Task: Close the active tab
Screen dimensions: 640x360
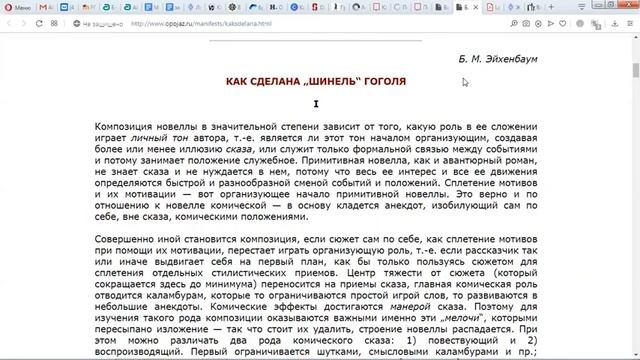Action: 476,7
